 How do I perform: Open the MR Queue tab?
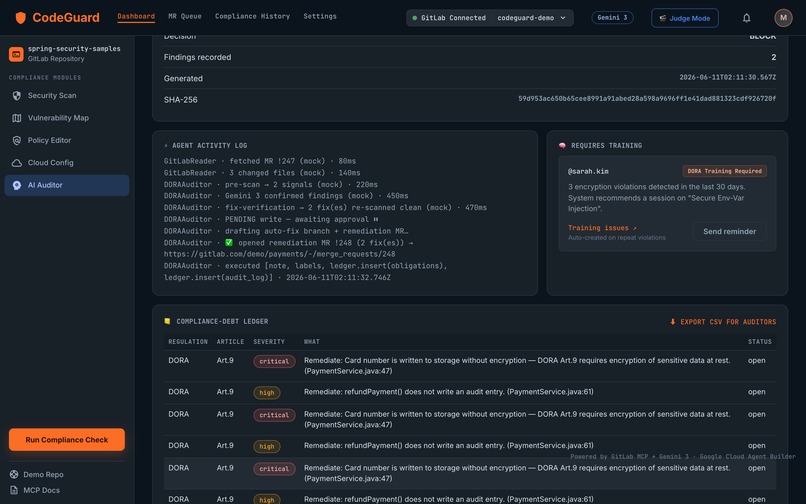pos(185,16)
